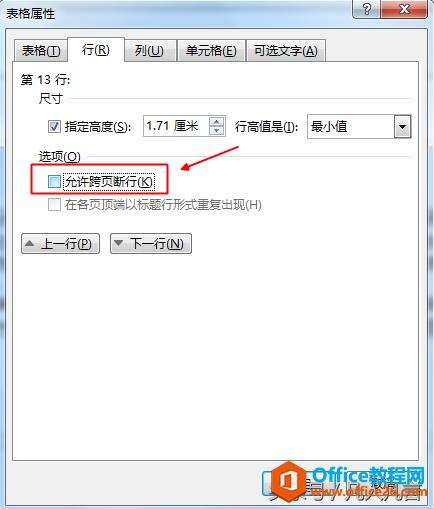Click the Office教程网 watermark text
The image size is (434, 509).
click(x=368, y=476)
